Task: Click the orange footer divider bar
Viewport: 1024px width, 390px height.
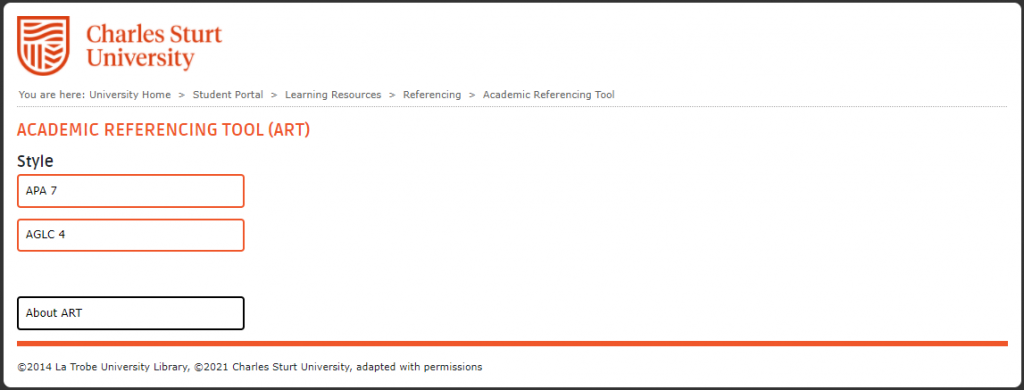Action: (512, 344)
